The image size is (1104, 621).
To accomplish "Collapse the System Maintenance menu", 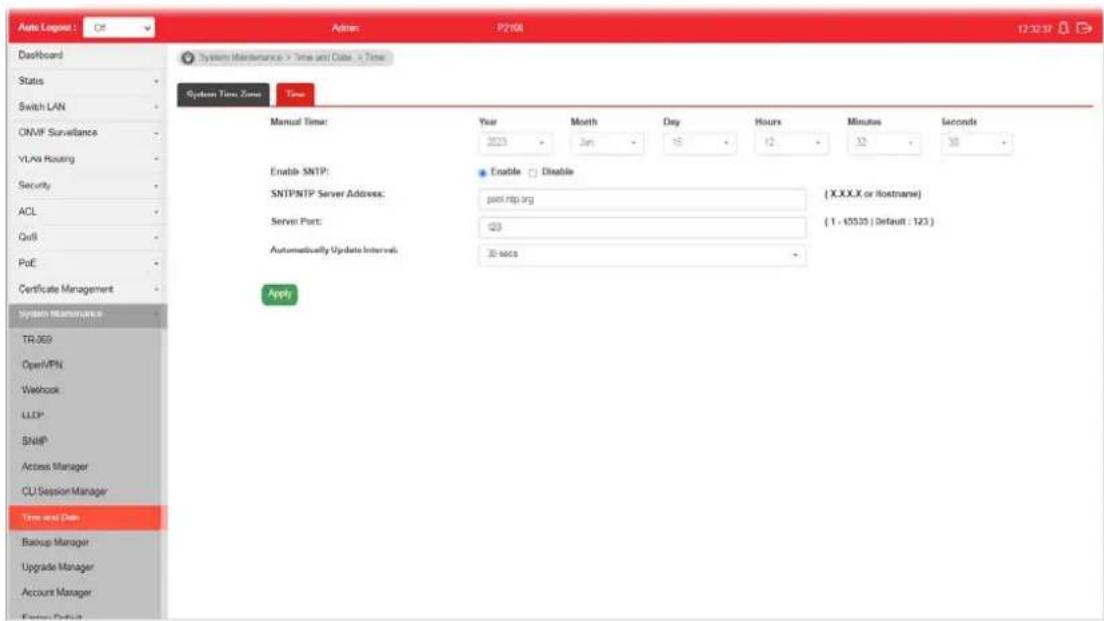I will (88, 314).
